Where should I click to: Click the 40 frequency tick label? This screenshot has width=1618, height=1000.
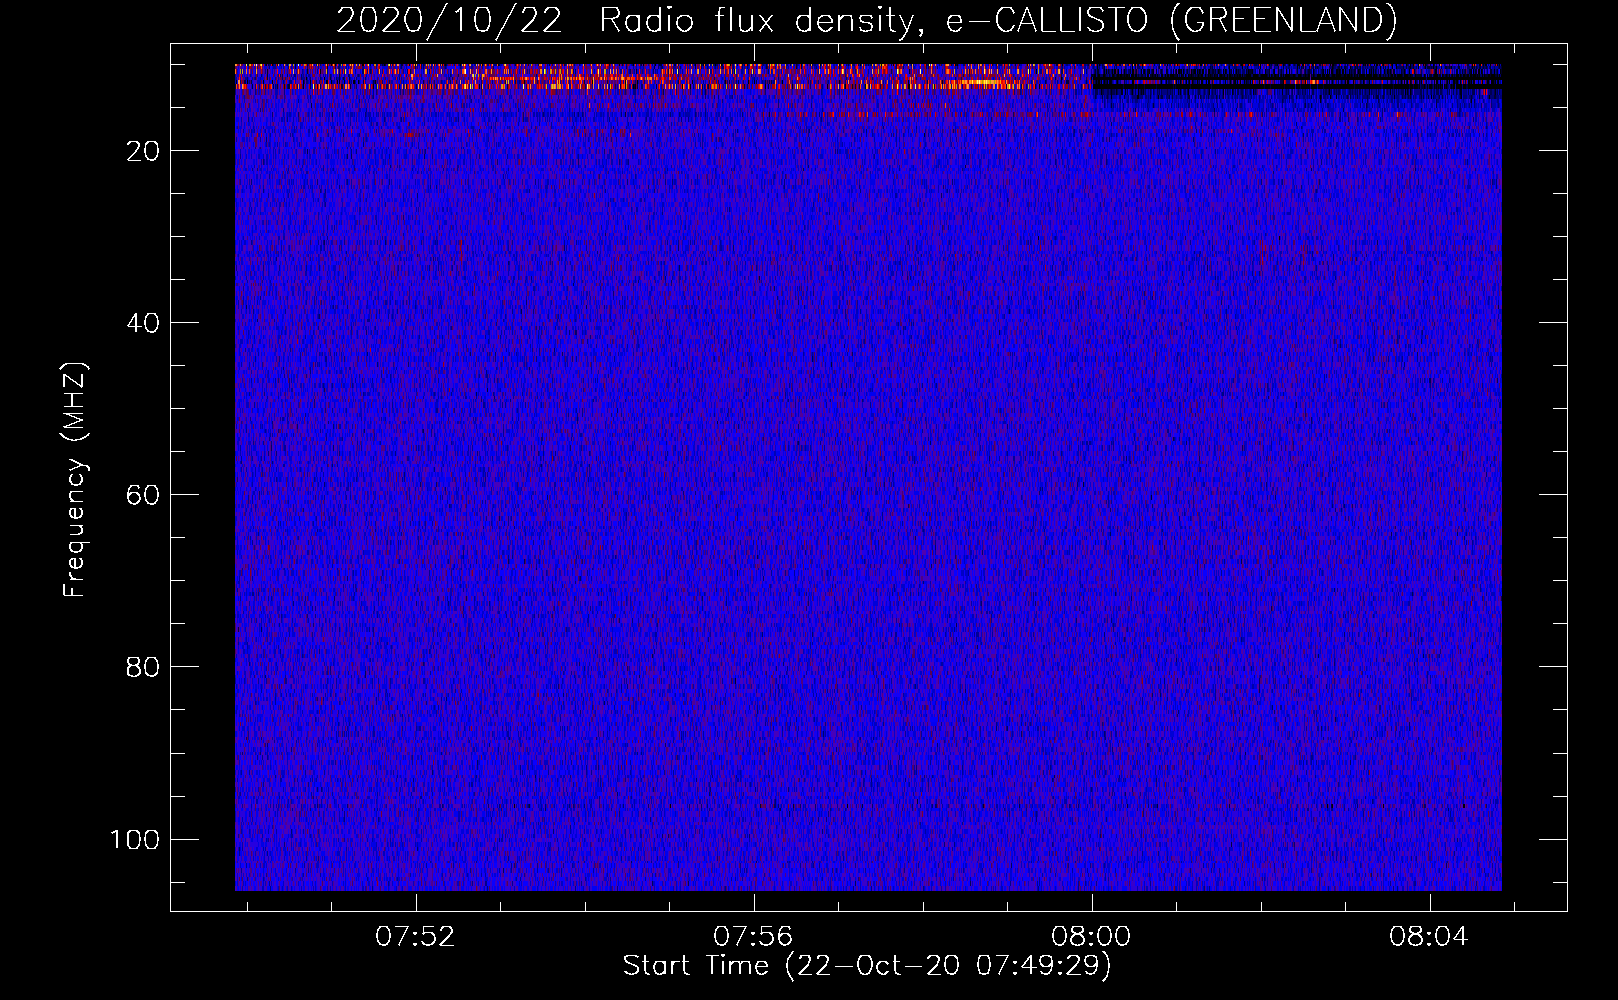(x=143, y=323)
